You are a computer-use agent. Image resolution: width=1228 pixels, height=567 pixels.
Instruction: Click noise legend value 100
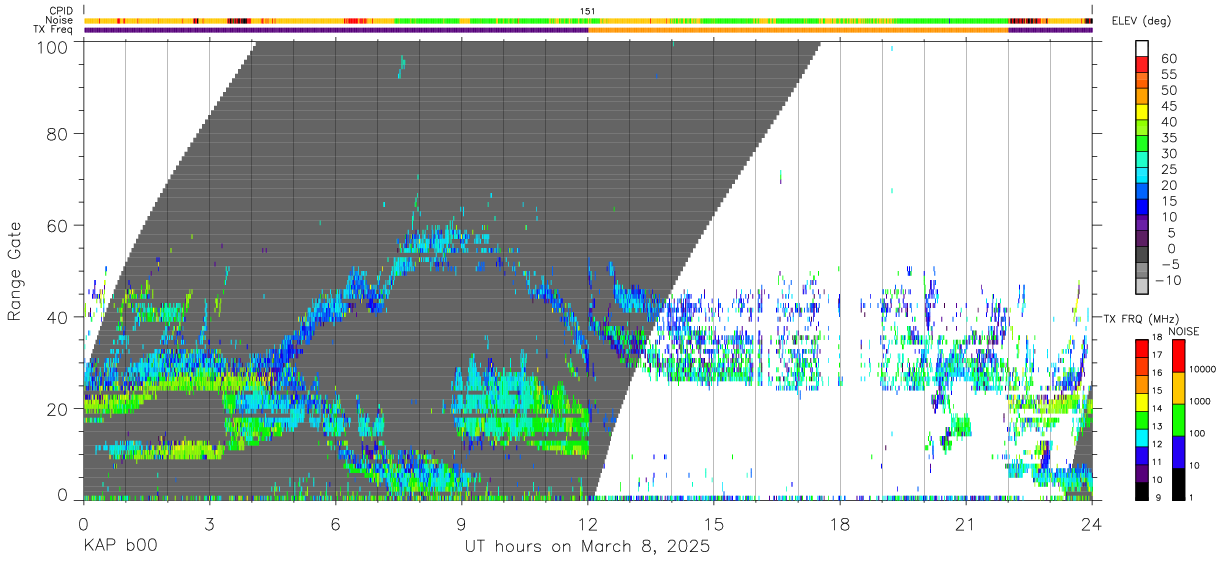[x=1199, y=433]
